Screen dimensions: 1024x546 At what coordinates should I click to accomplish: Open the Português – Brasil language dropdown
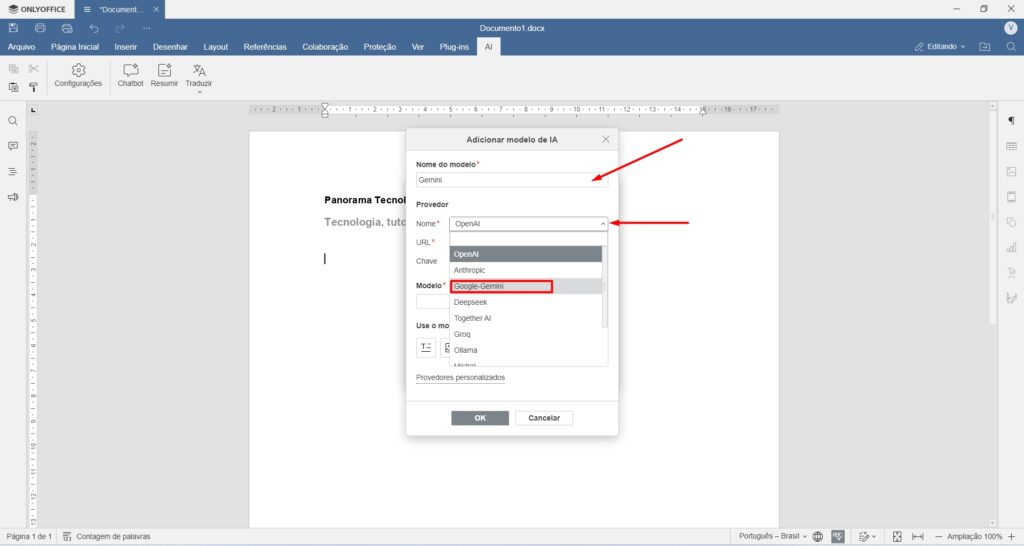click(773, 536)
